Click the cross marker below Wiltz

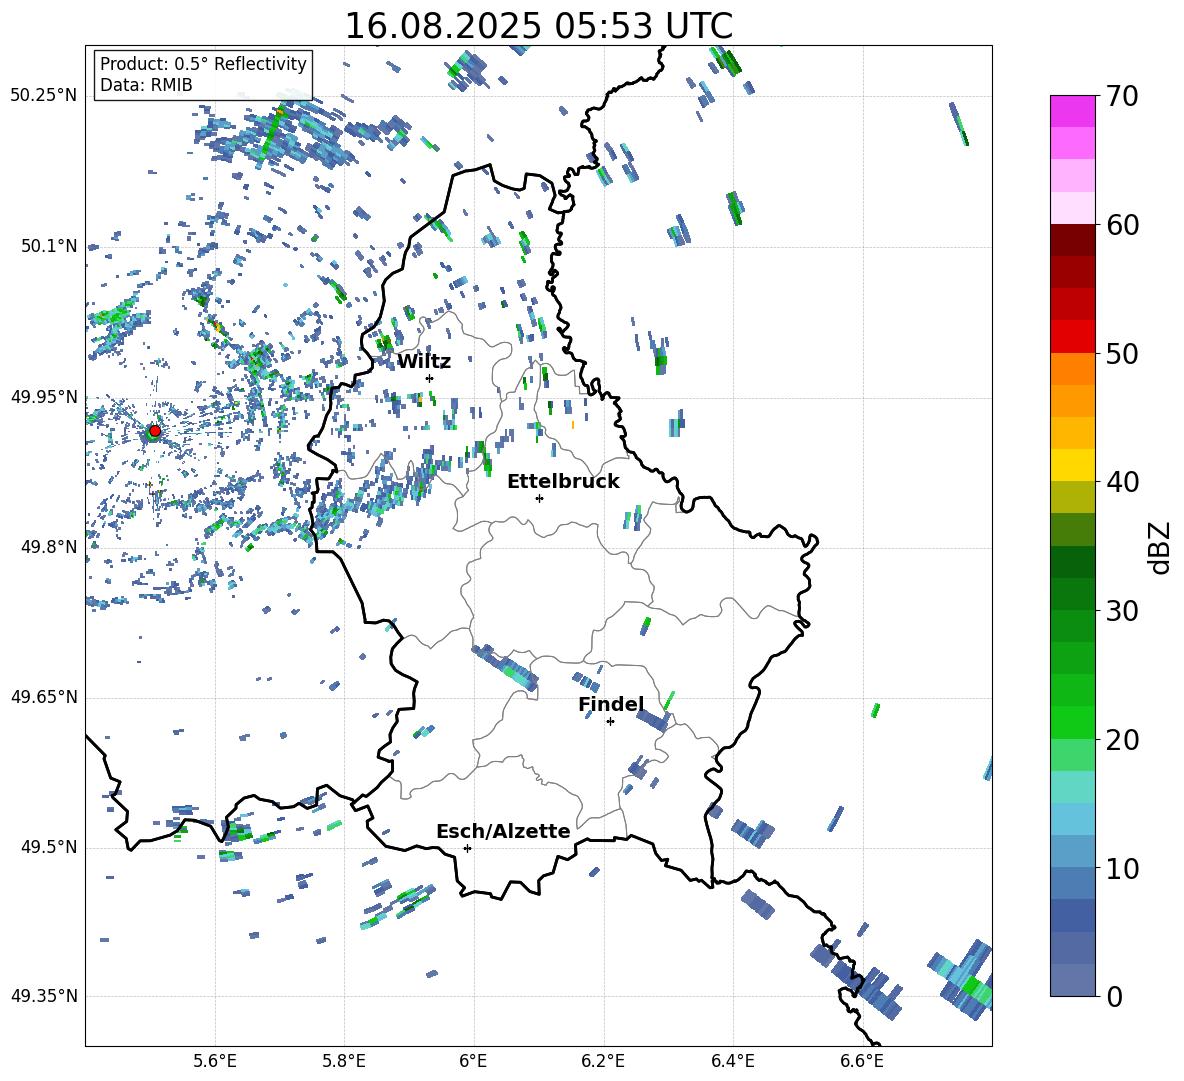(430, 378)
